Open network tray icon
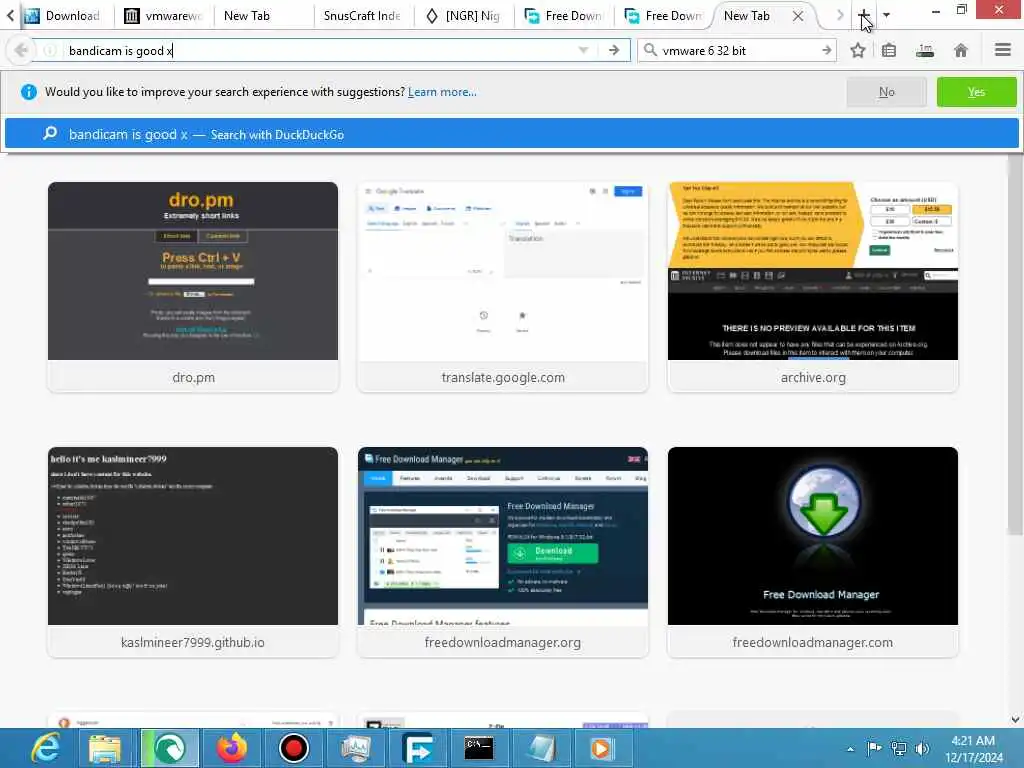This screenshot has height=768, width=1024. pos(899,748)
